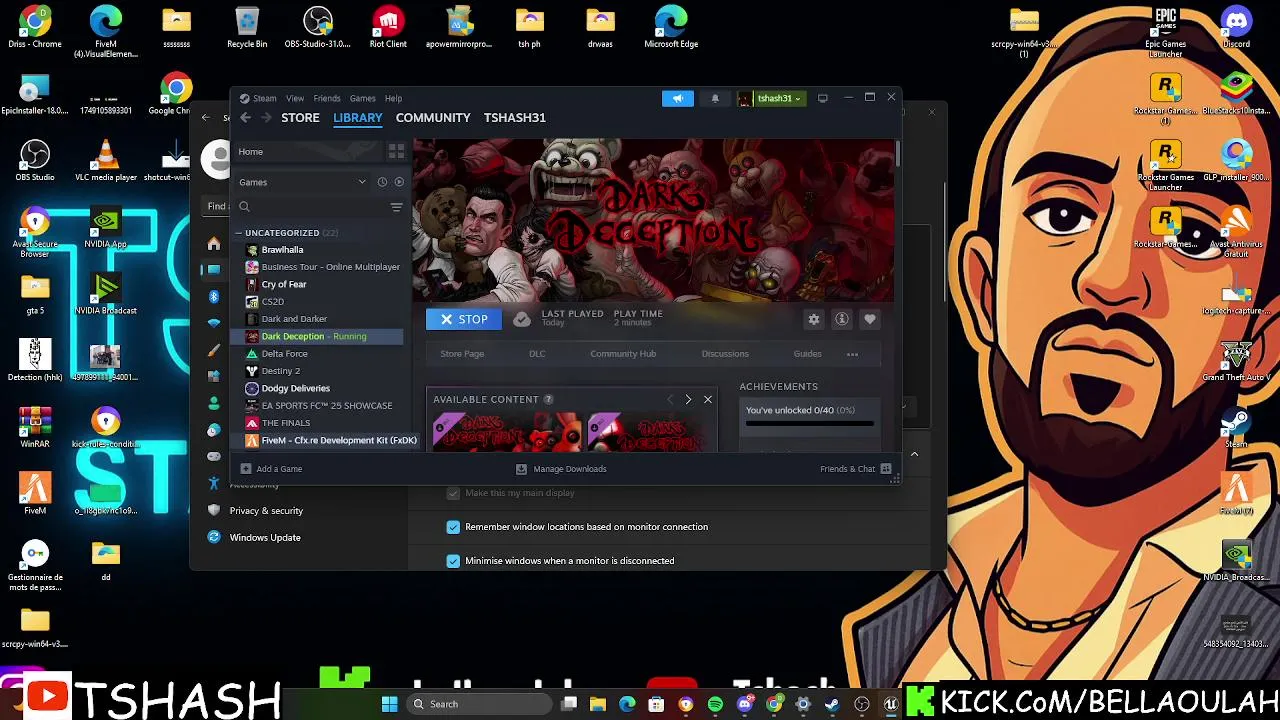Go back with Steam's back arrow

coord(245,118)
